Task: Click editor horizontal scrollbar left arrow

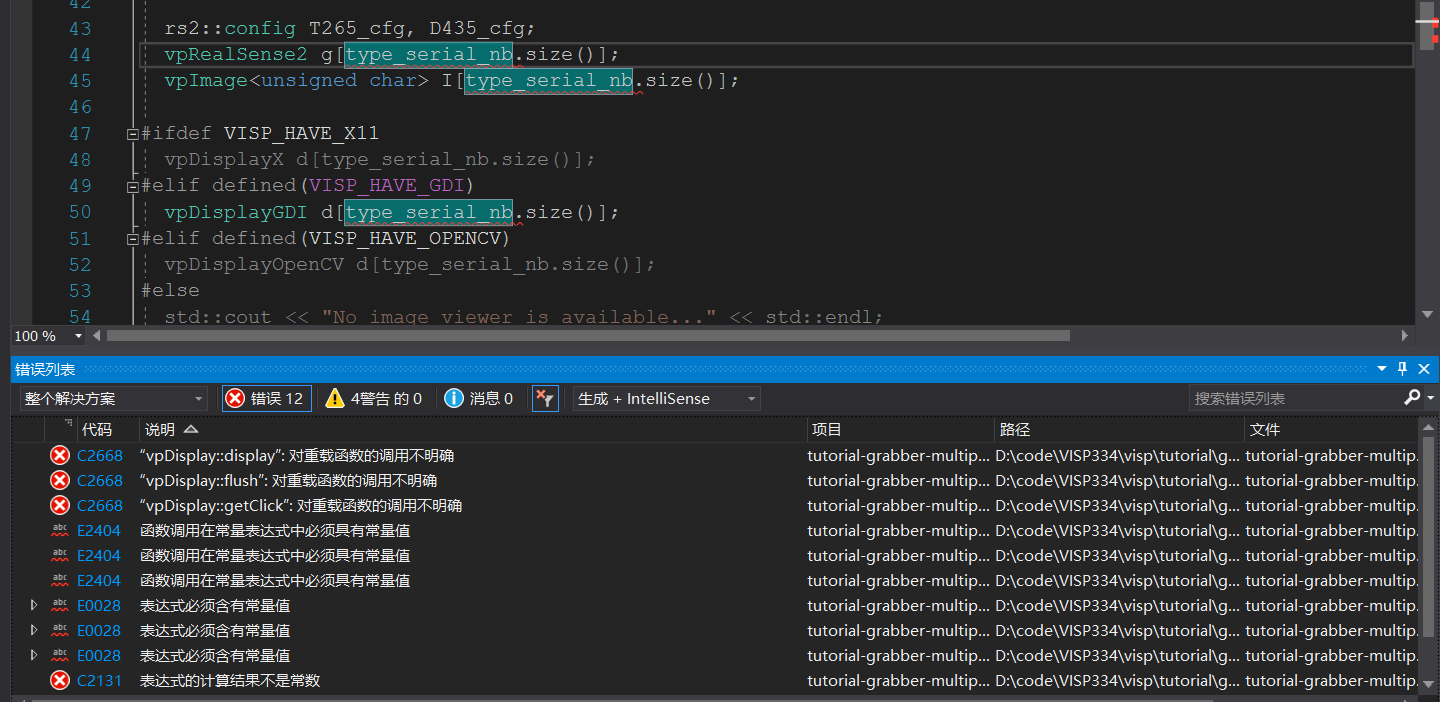Action: (x=98, y=336)
